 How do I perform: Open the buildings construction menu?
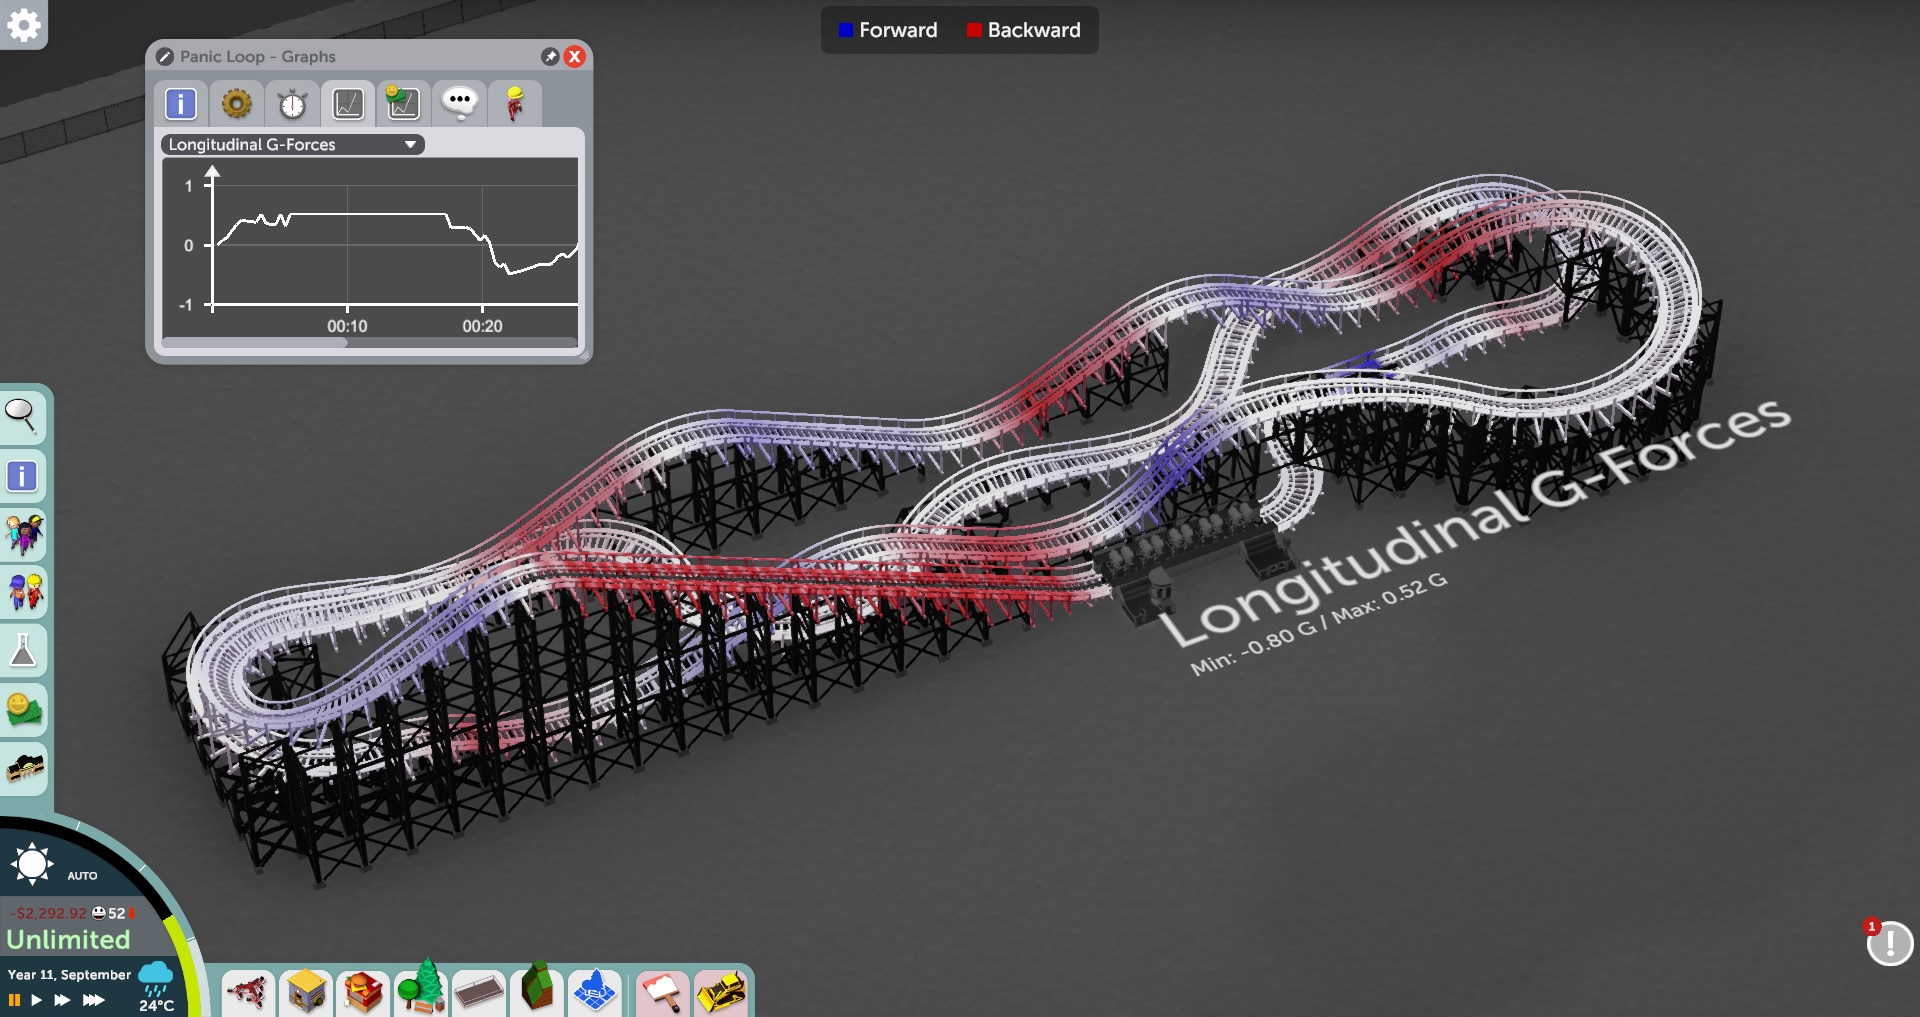305,993
